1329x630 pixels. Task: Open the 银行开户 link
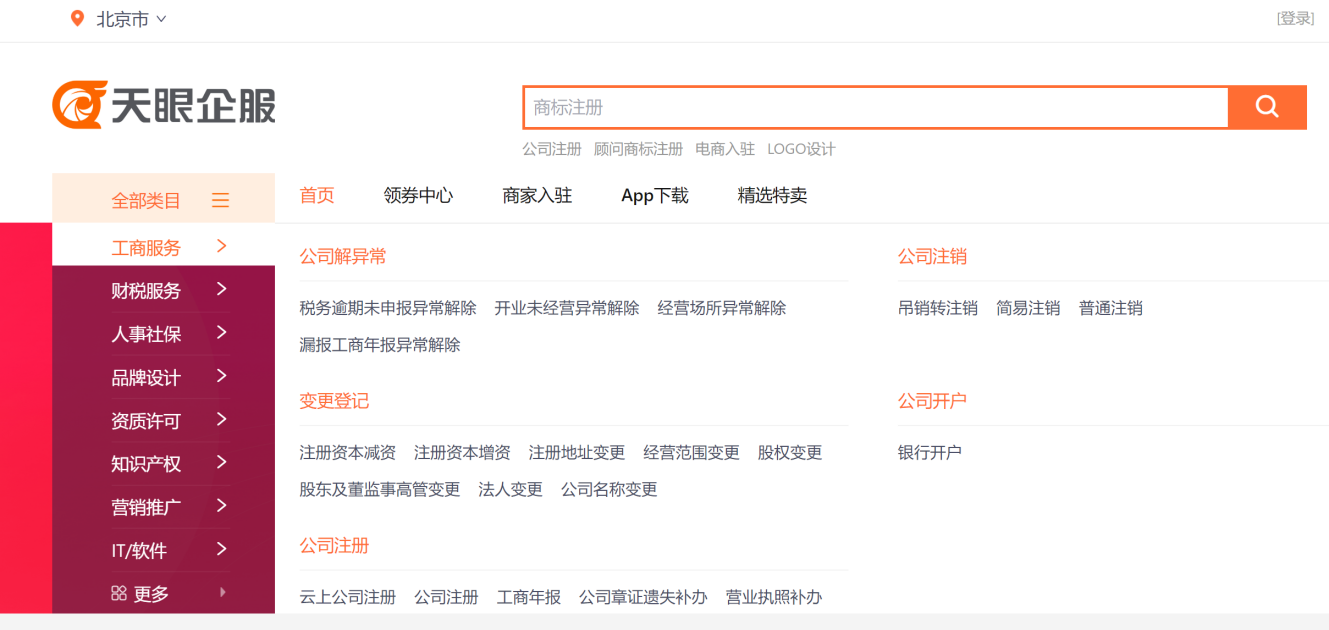[x=930, y=453]
